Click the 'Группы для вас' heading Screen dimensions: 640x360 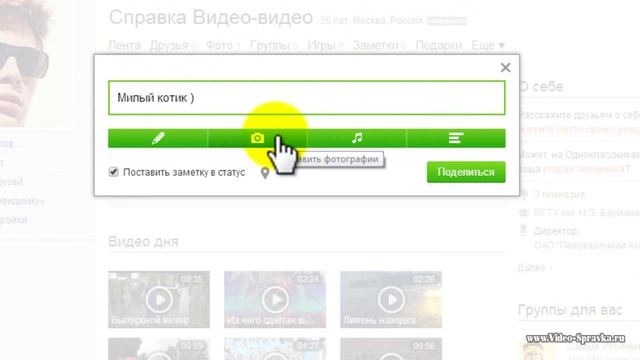(x=570, y=310)
